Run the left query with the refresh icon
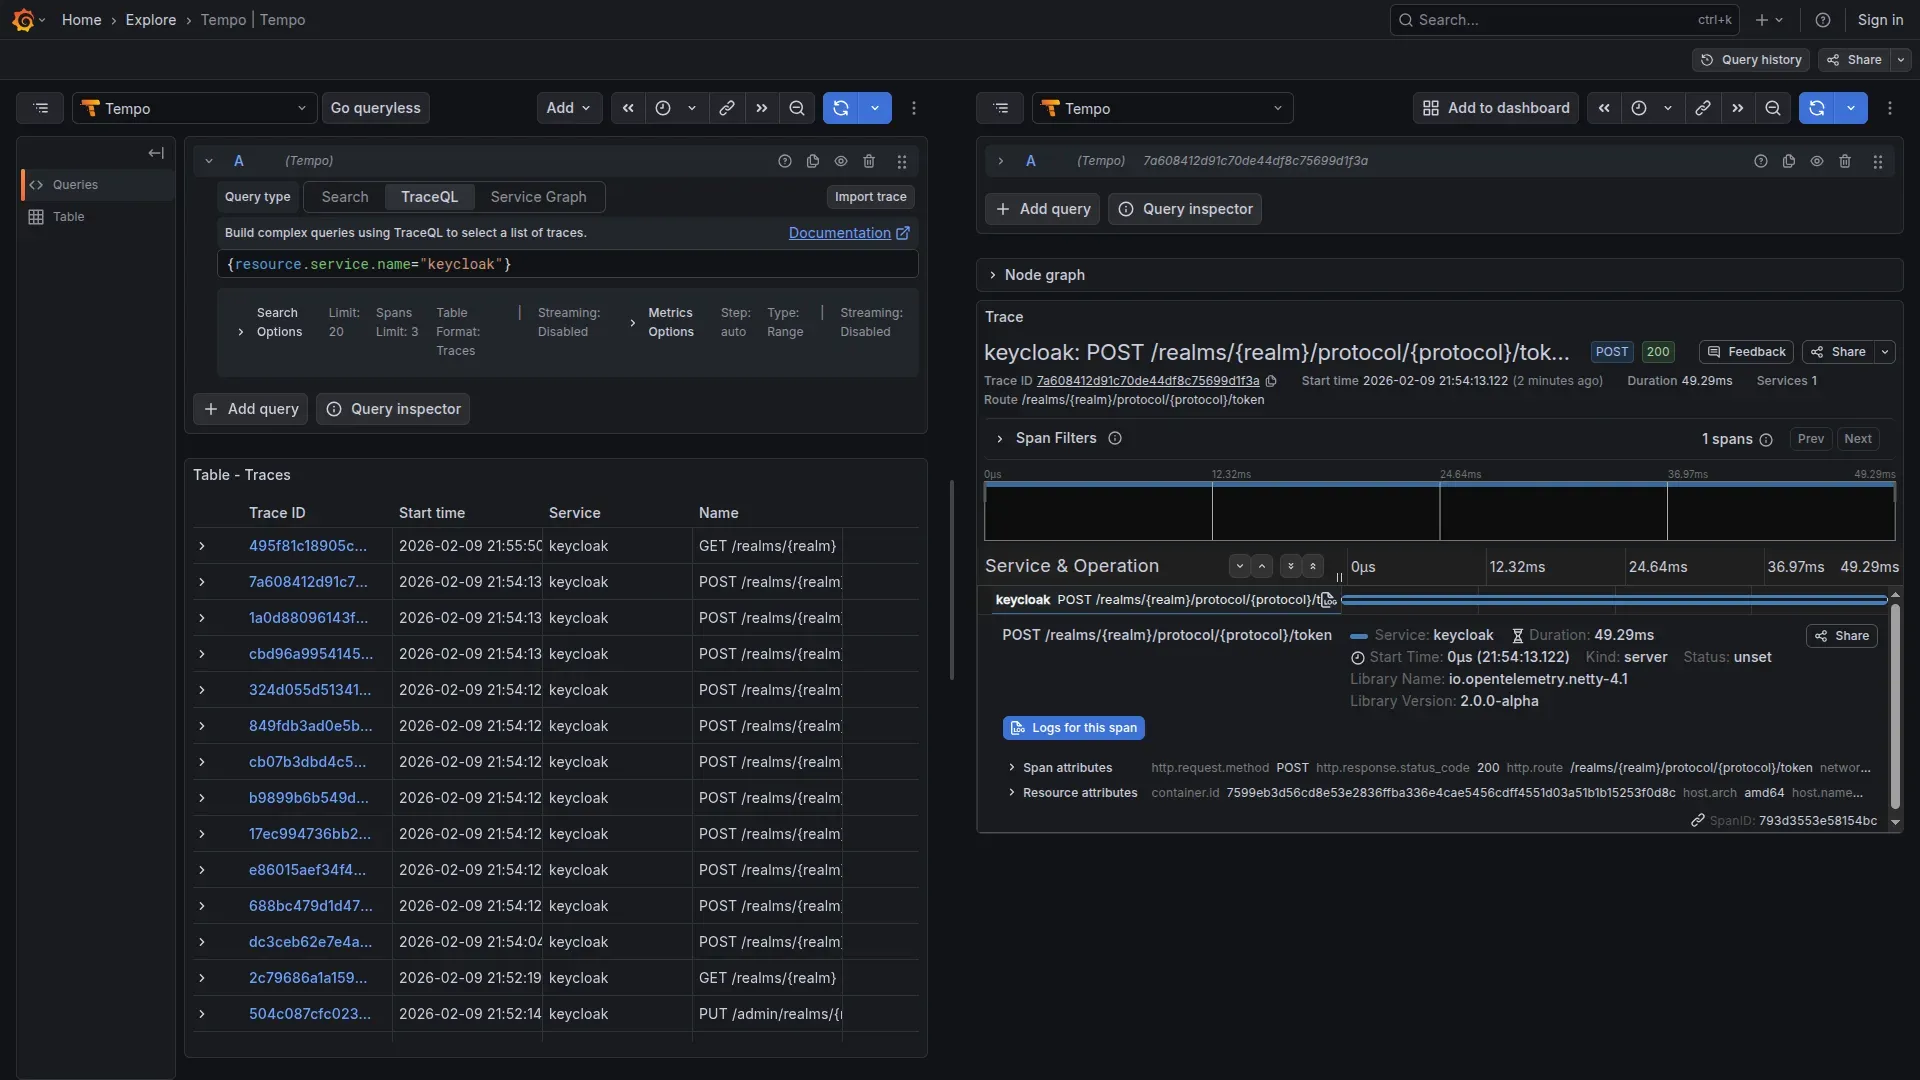 click(841, 108)
